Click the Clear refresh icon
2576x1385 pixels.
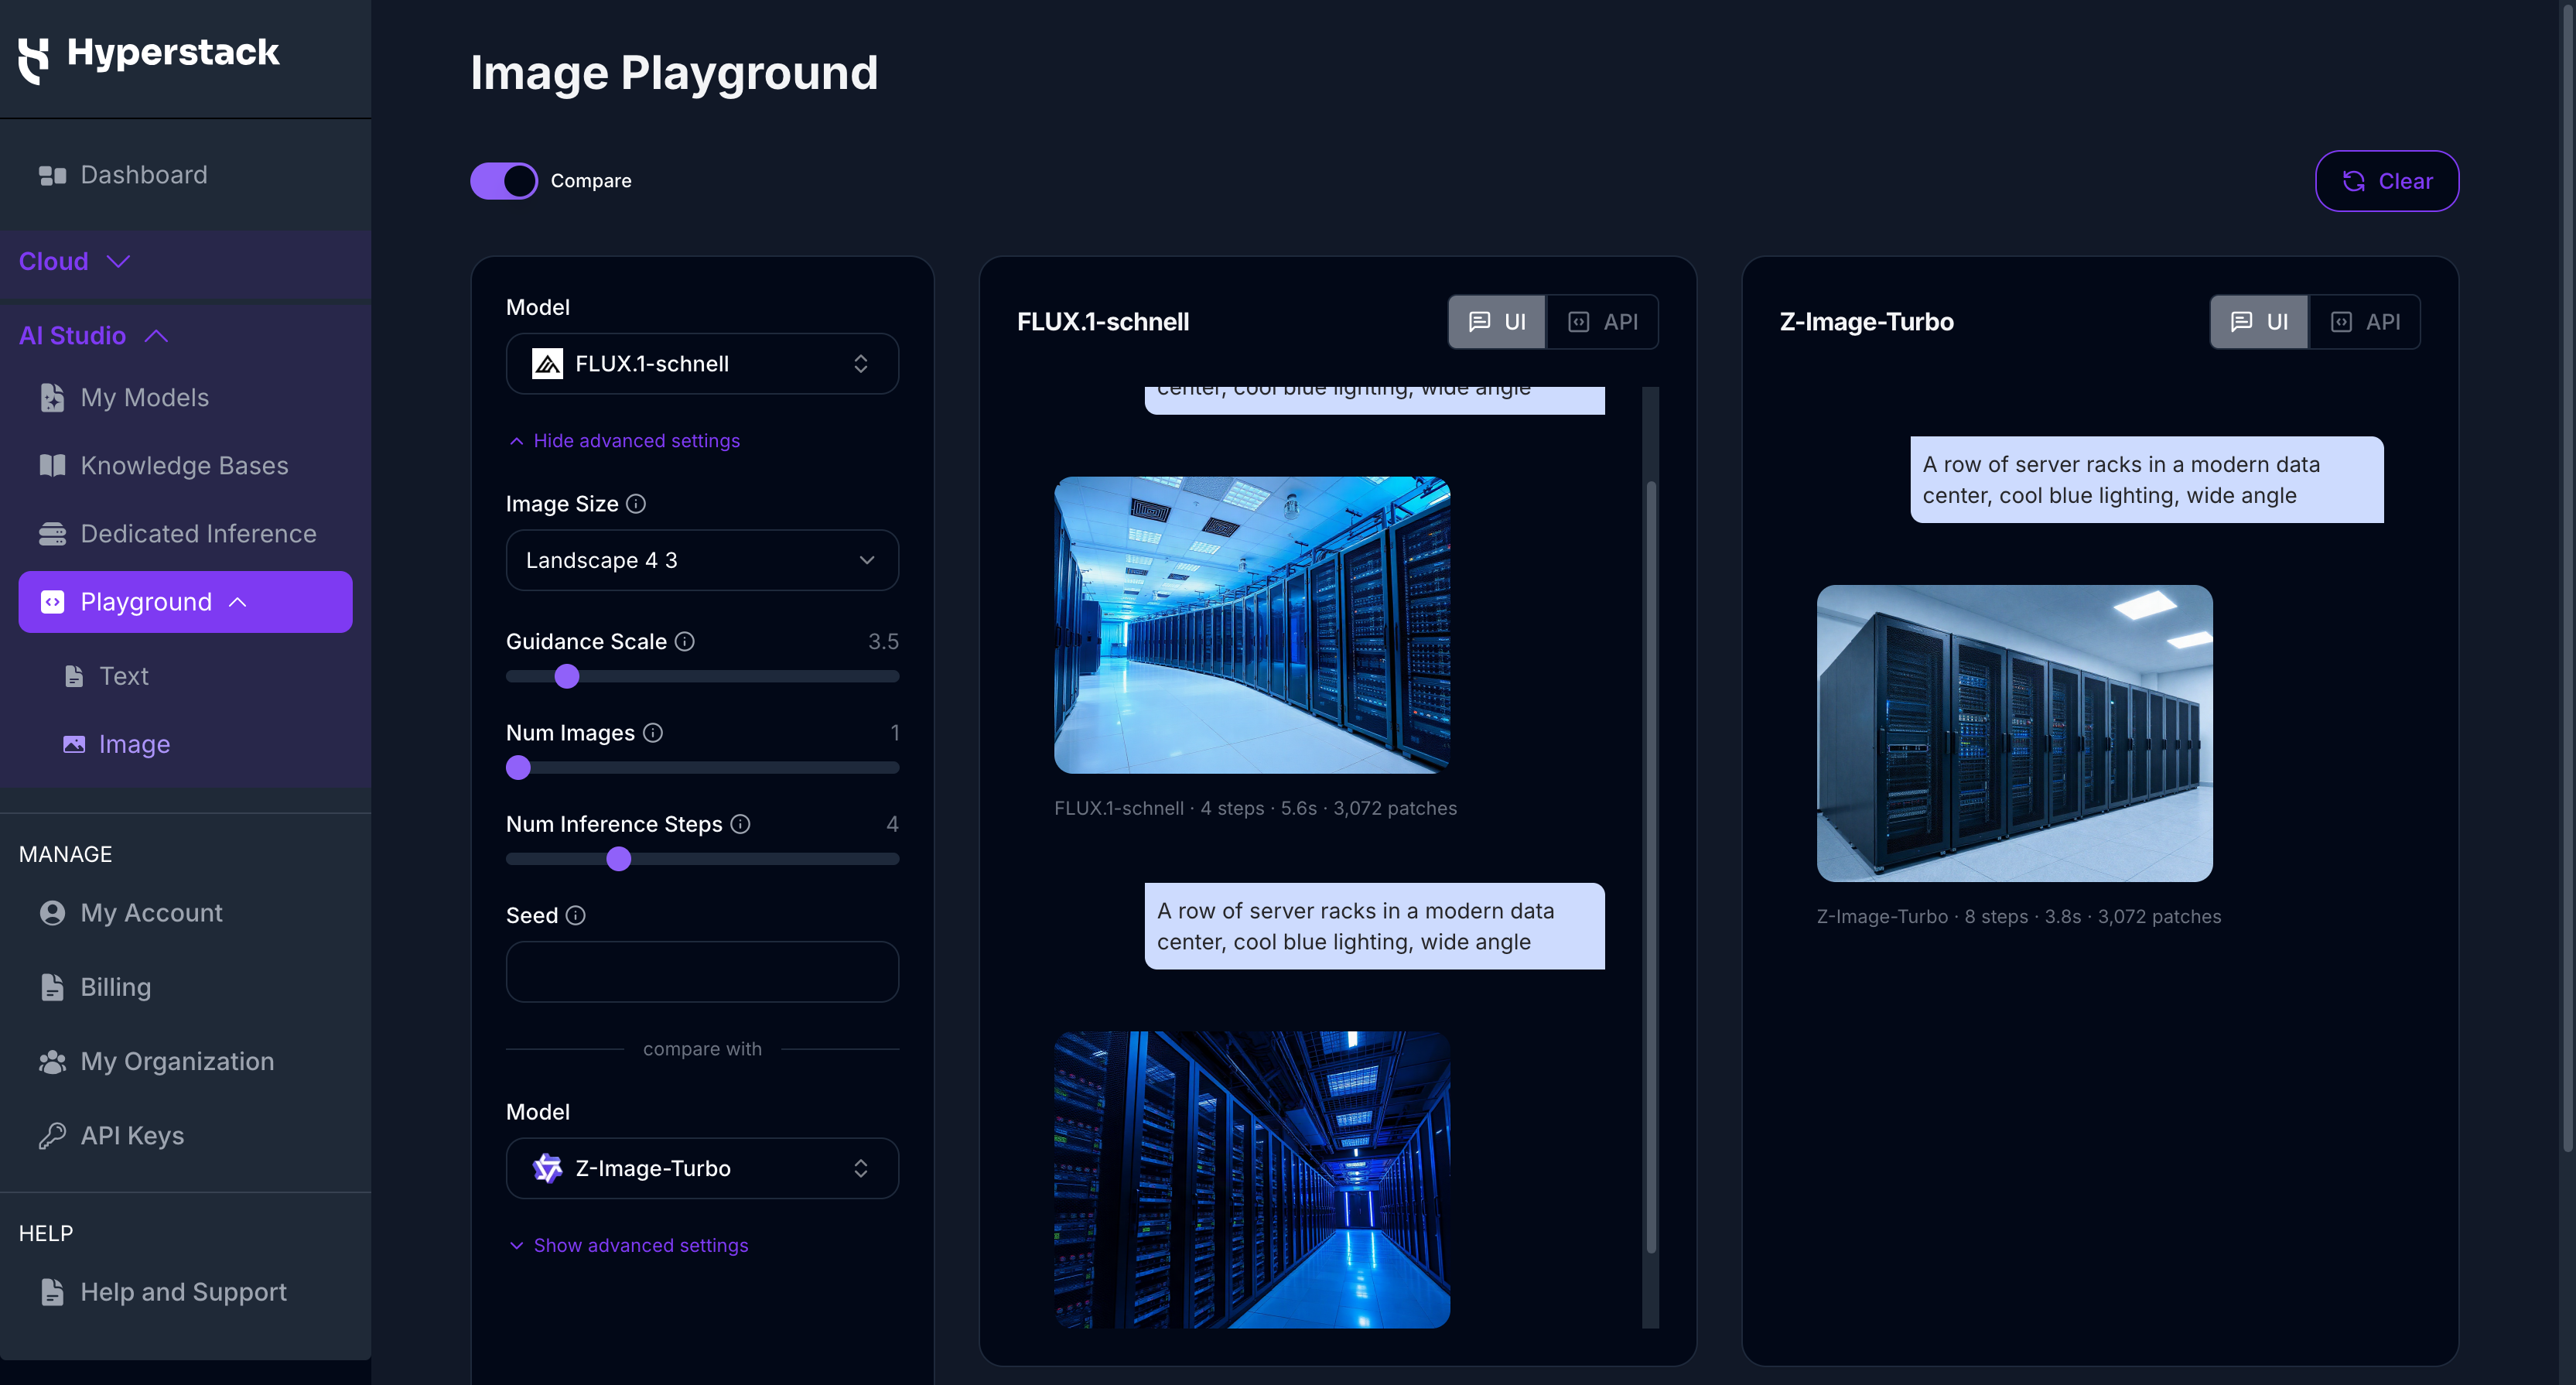coord(2354,181)
